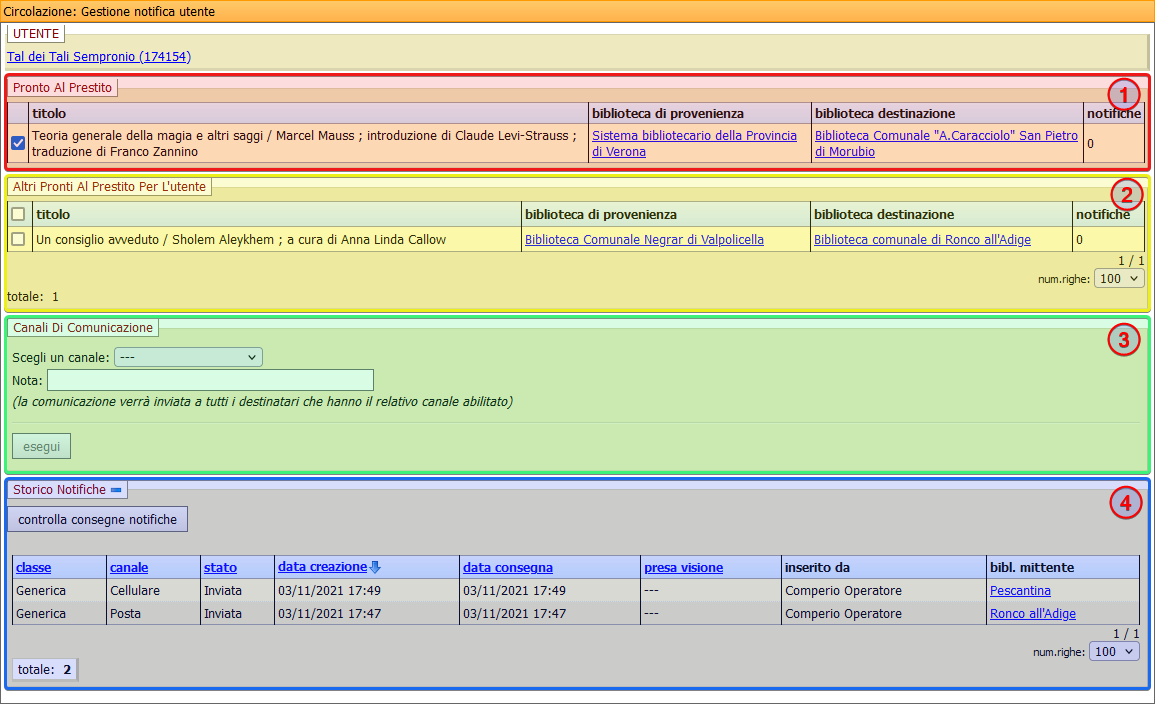The width and height of the screenshot is (1155, 704).
Task: Sort notifications by presa visione column
Action: point(683,567)
